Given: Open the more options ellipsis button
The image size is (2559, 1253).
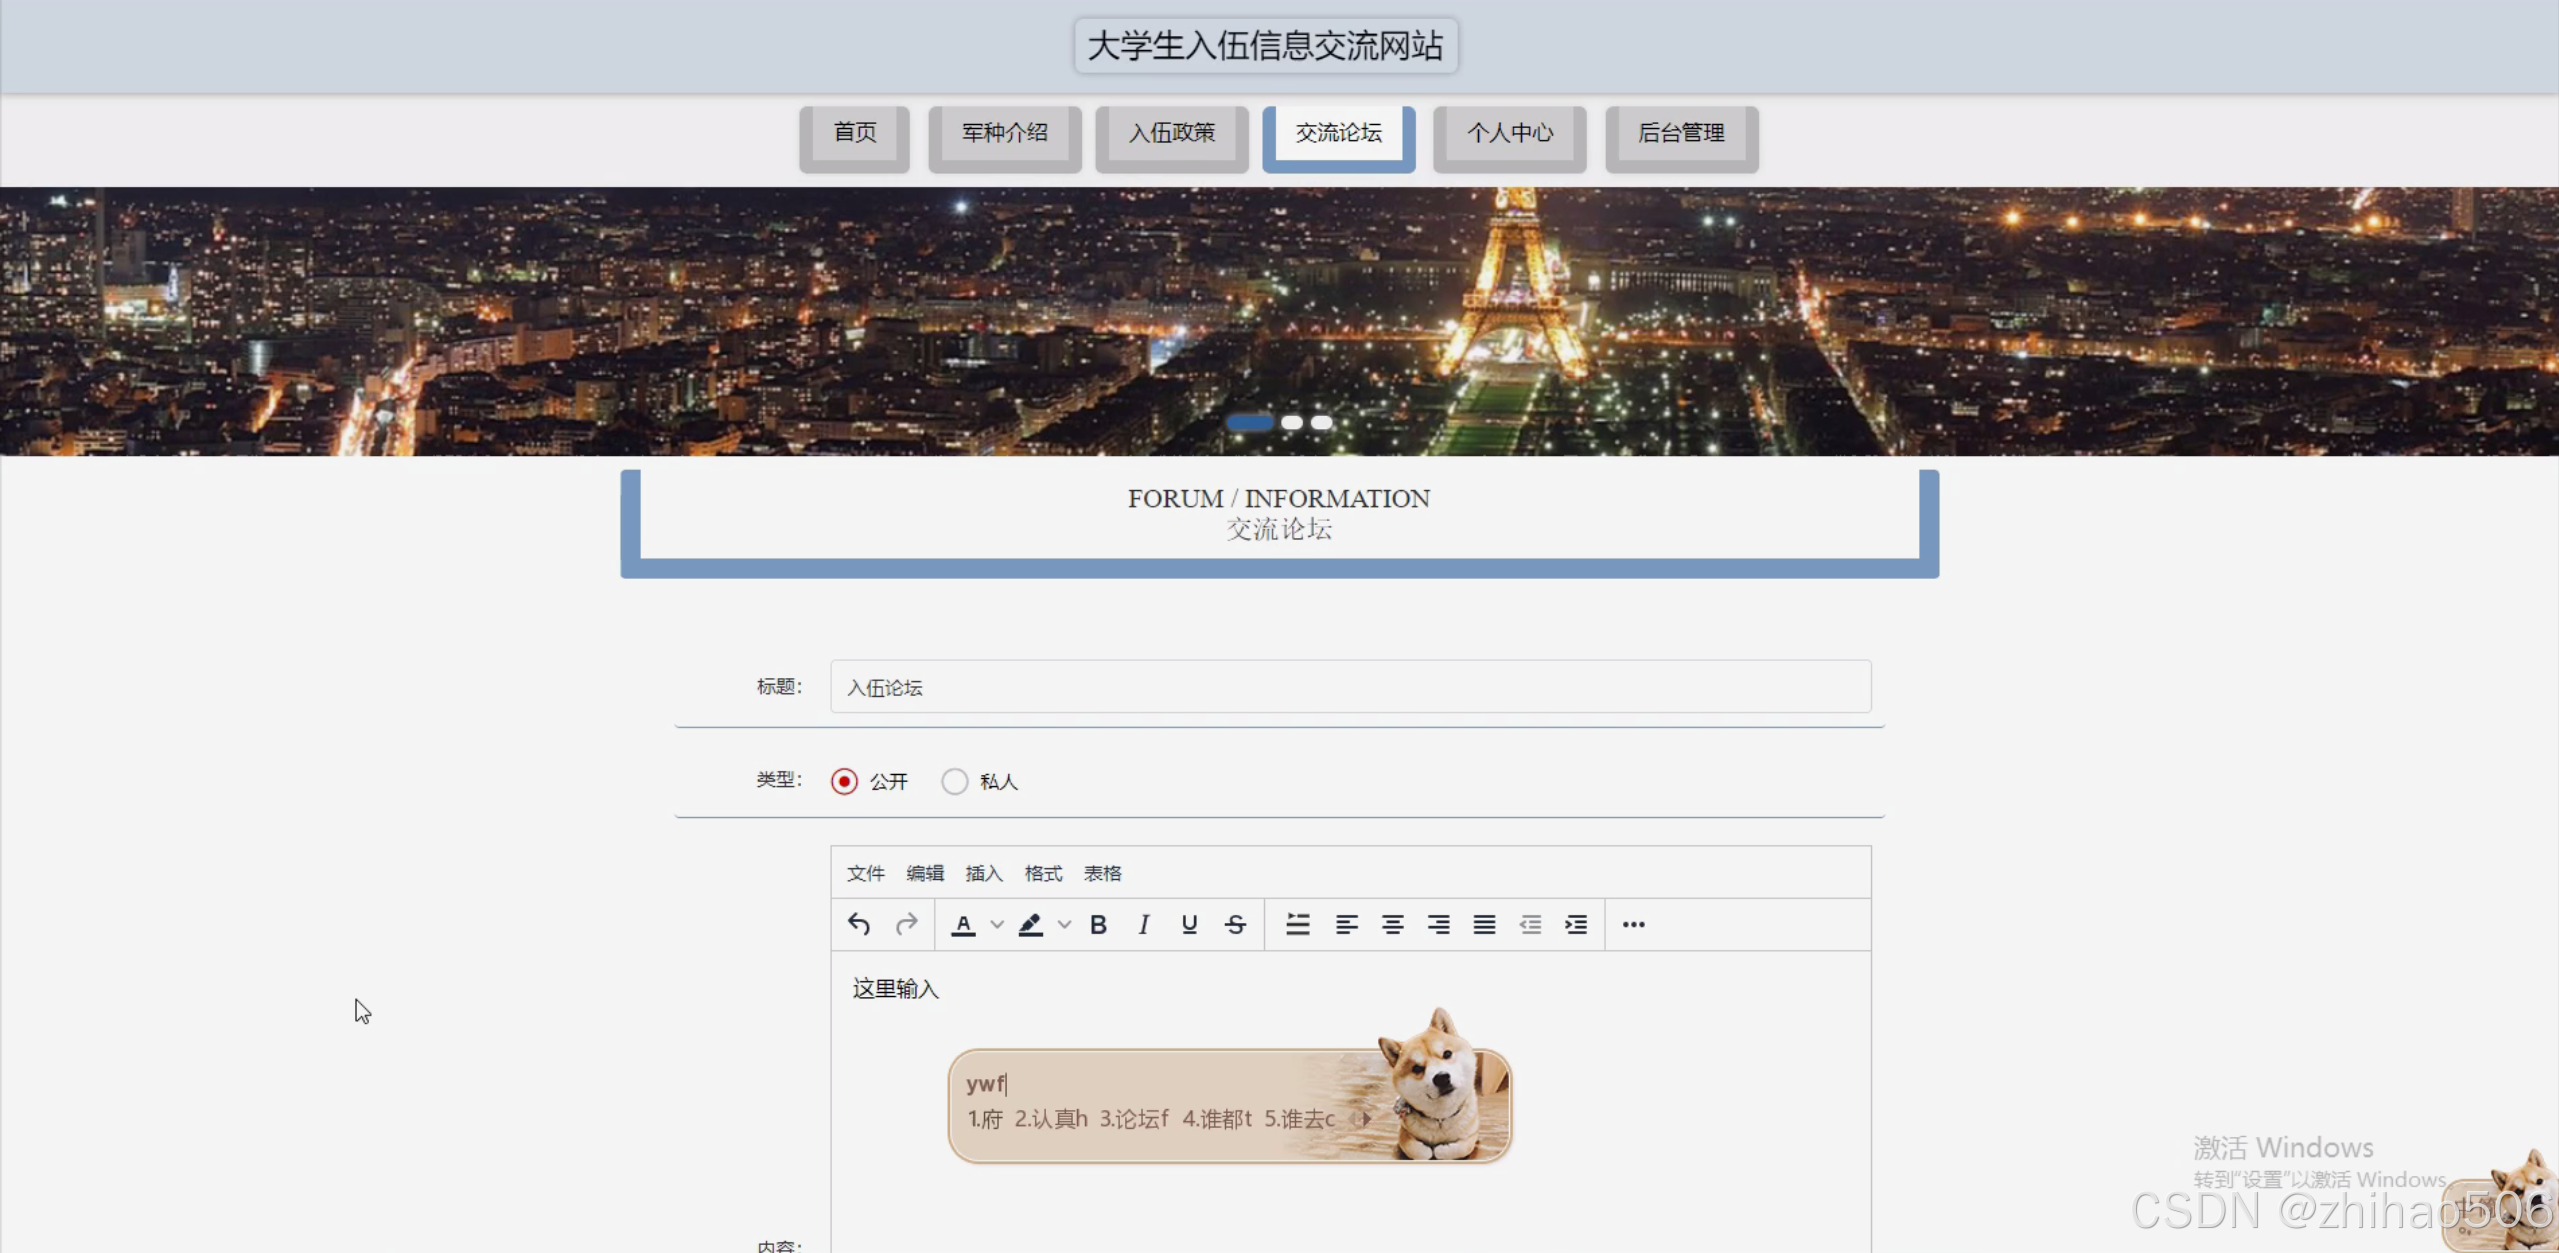Looking at the screenshot, I should (1633, 924).
